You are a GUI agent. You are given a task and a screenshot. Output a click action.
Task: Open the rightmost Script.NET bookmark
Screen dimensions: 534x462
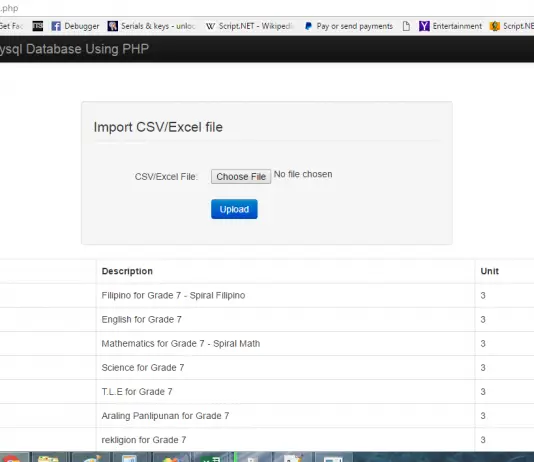[x=512, y=26]
